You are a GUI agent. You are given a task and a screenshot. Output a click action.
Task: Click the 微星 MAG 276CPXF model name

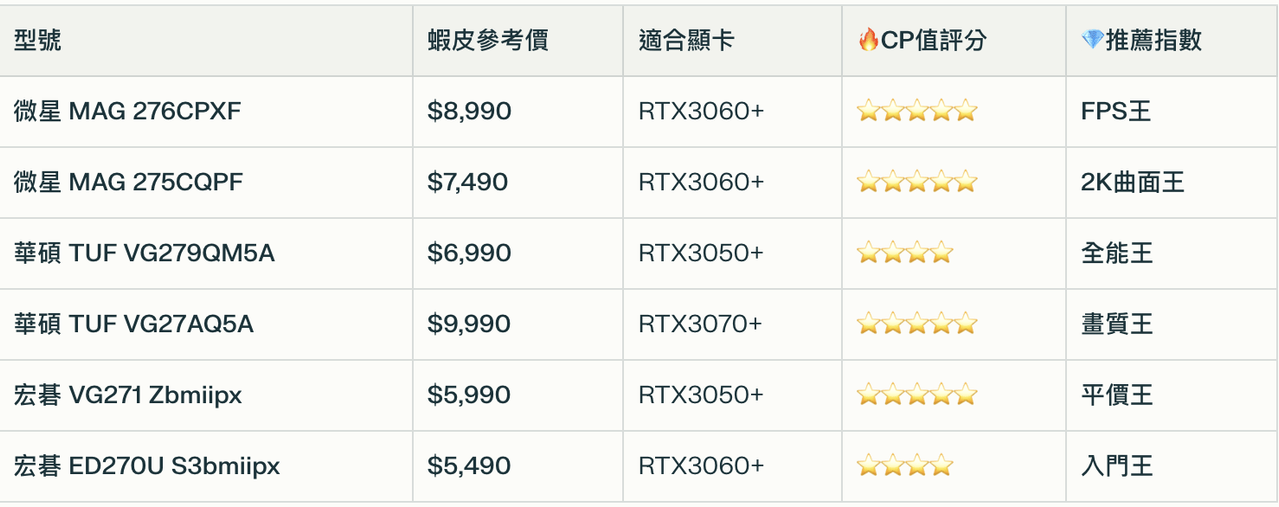[128, 111]
